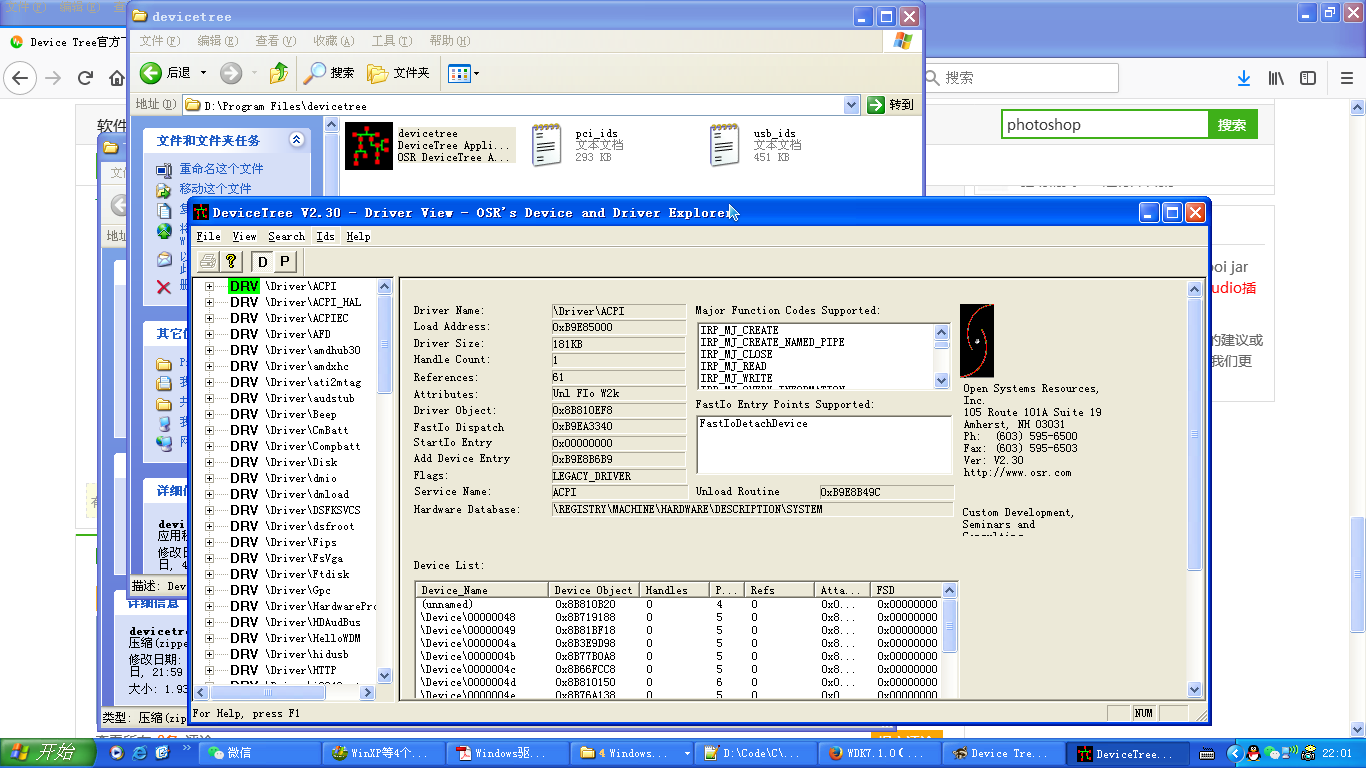This screenshot has height=768, width=1366.
Task: Expand the \Driver\AFD tree node
Action: pos(210,334)
